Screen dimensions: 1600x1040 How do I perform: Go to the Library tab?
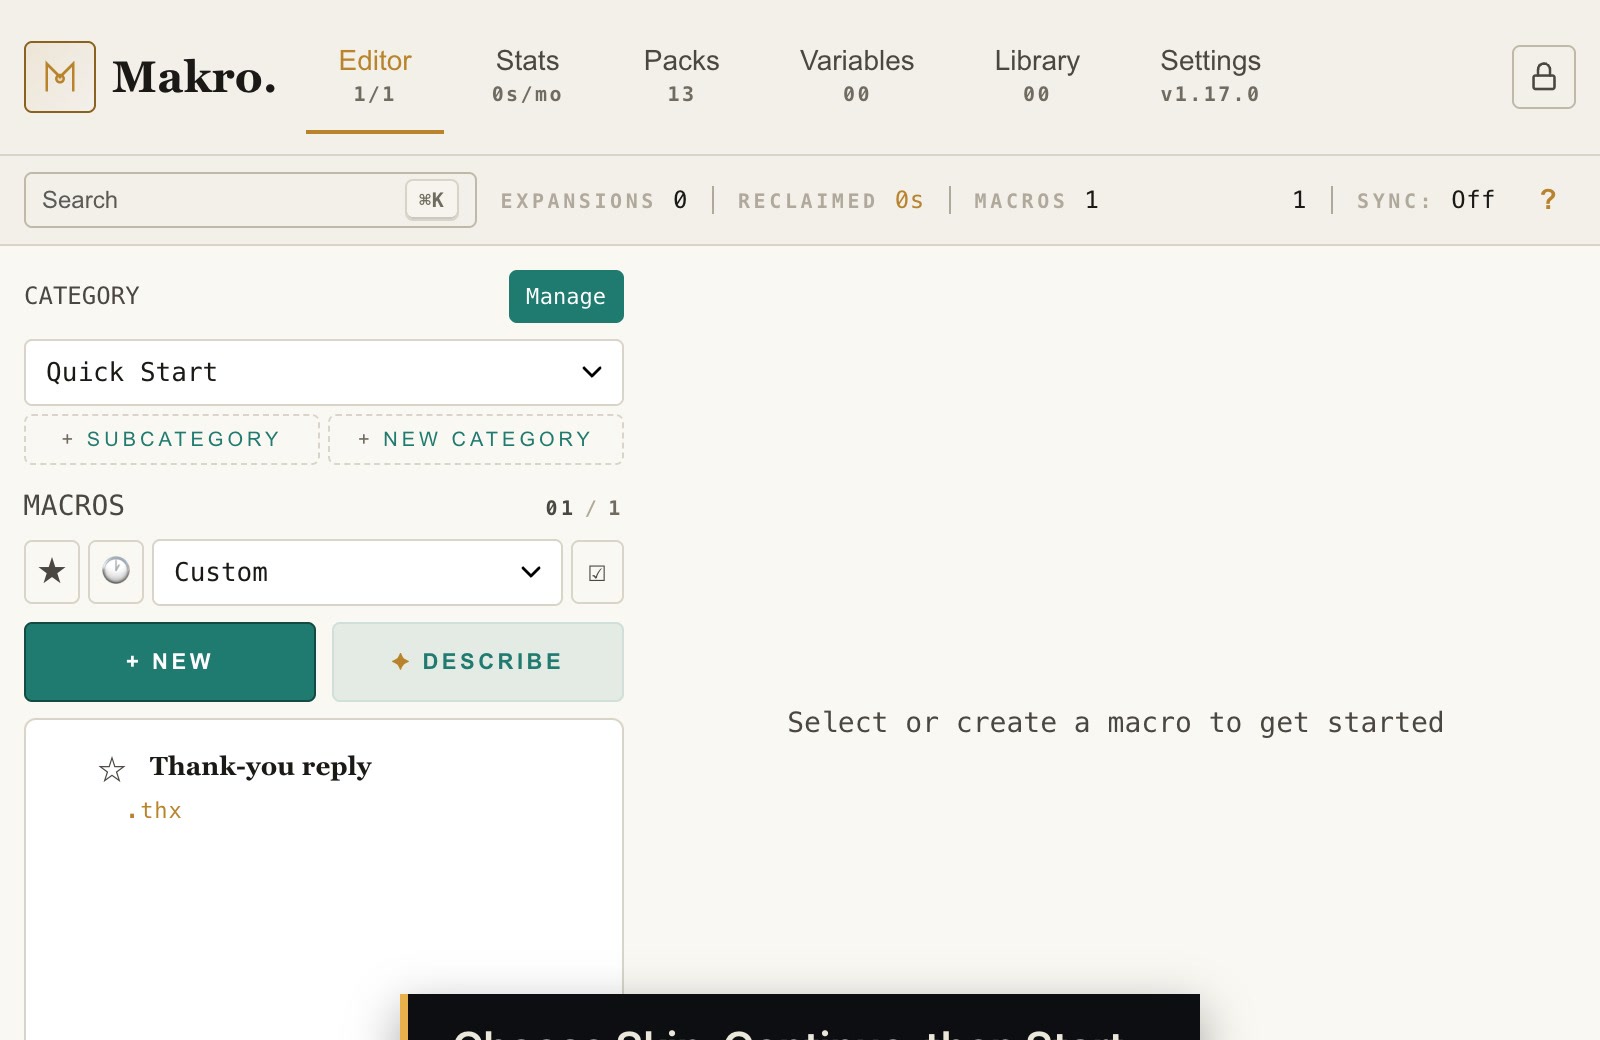point(1037,77)
